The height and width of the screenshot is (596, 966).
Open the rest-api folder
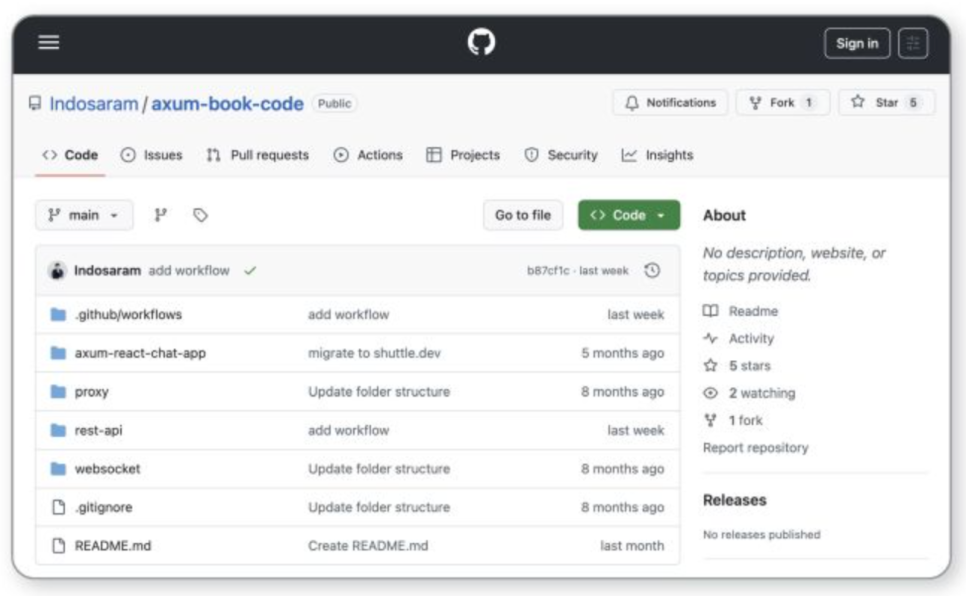(99, 430)
